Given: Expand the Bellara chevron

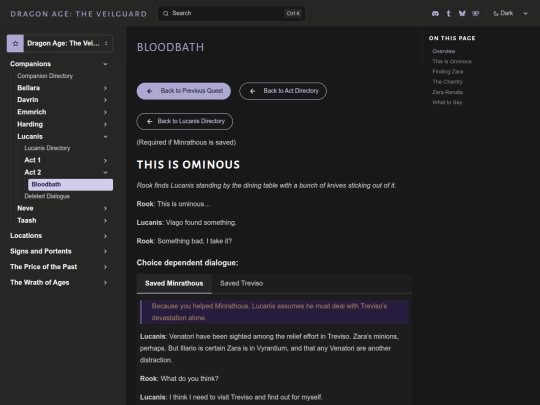Looking at the screenshot, I should [105, 88].
